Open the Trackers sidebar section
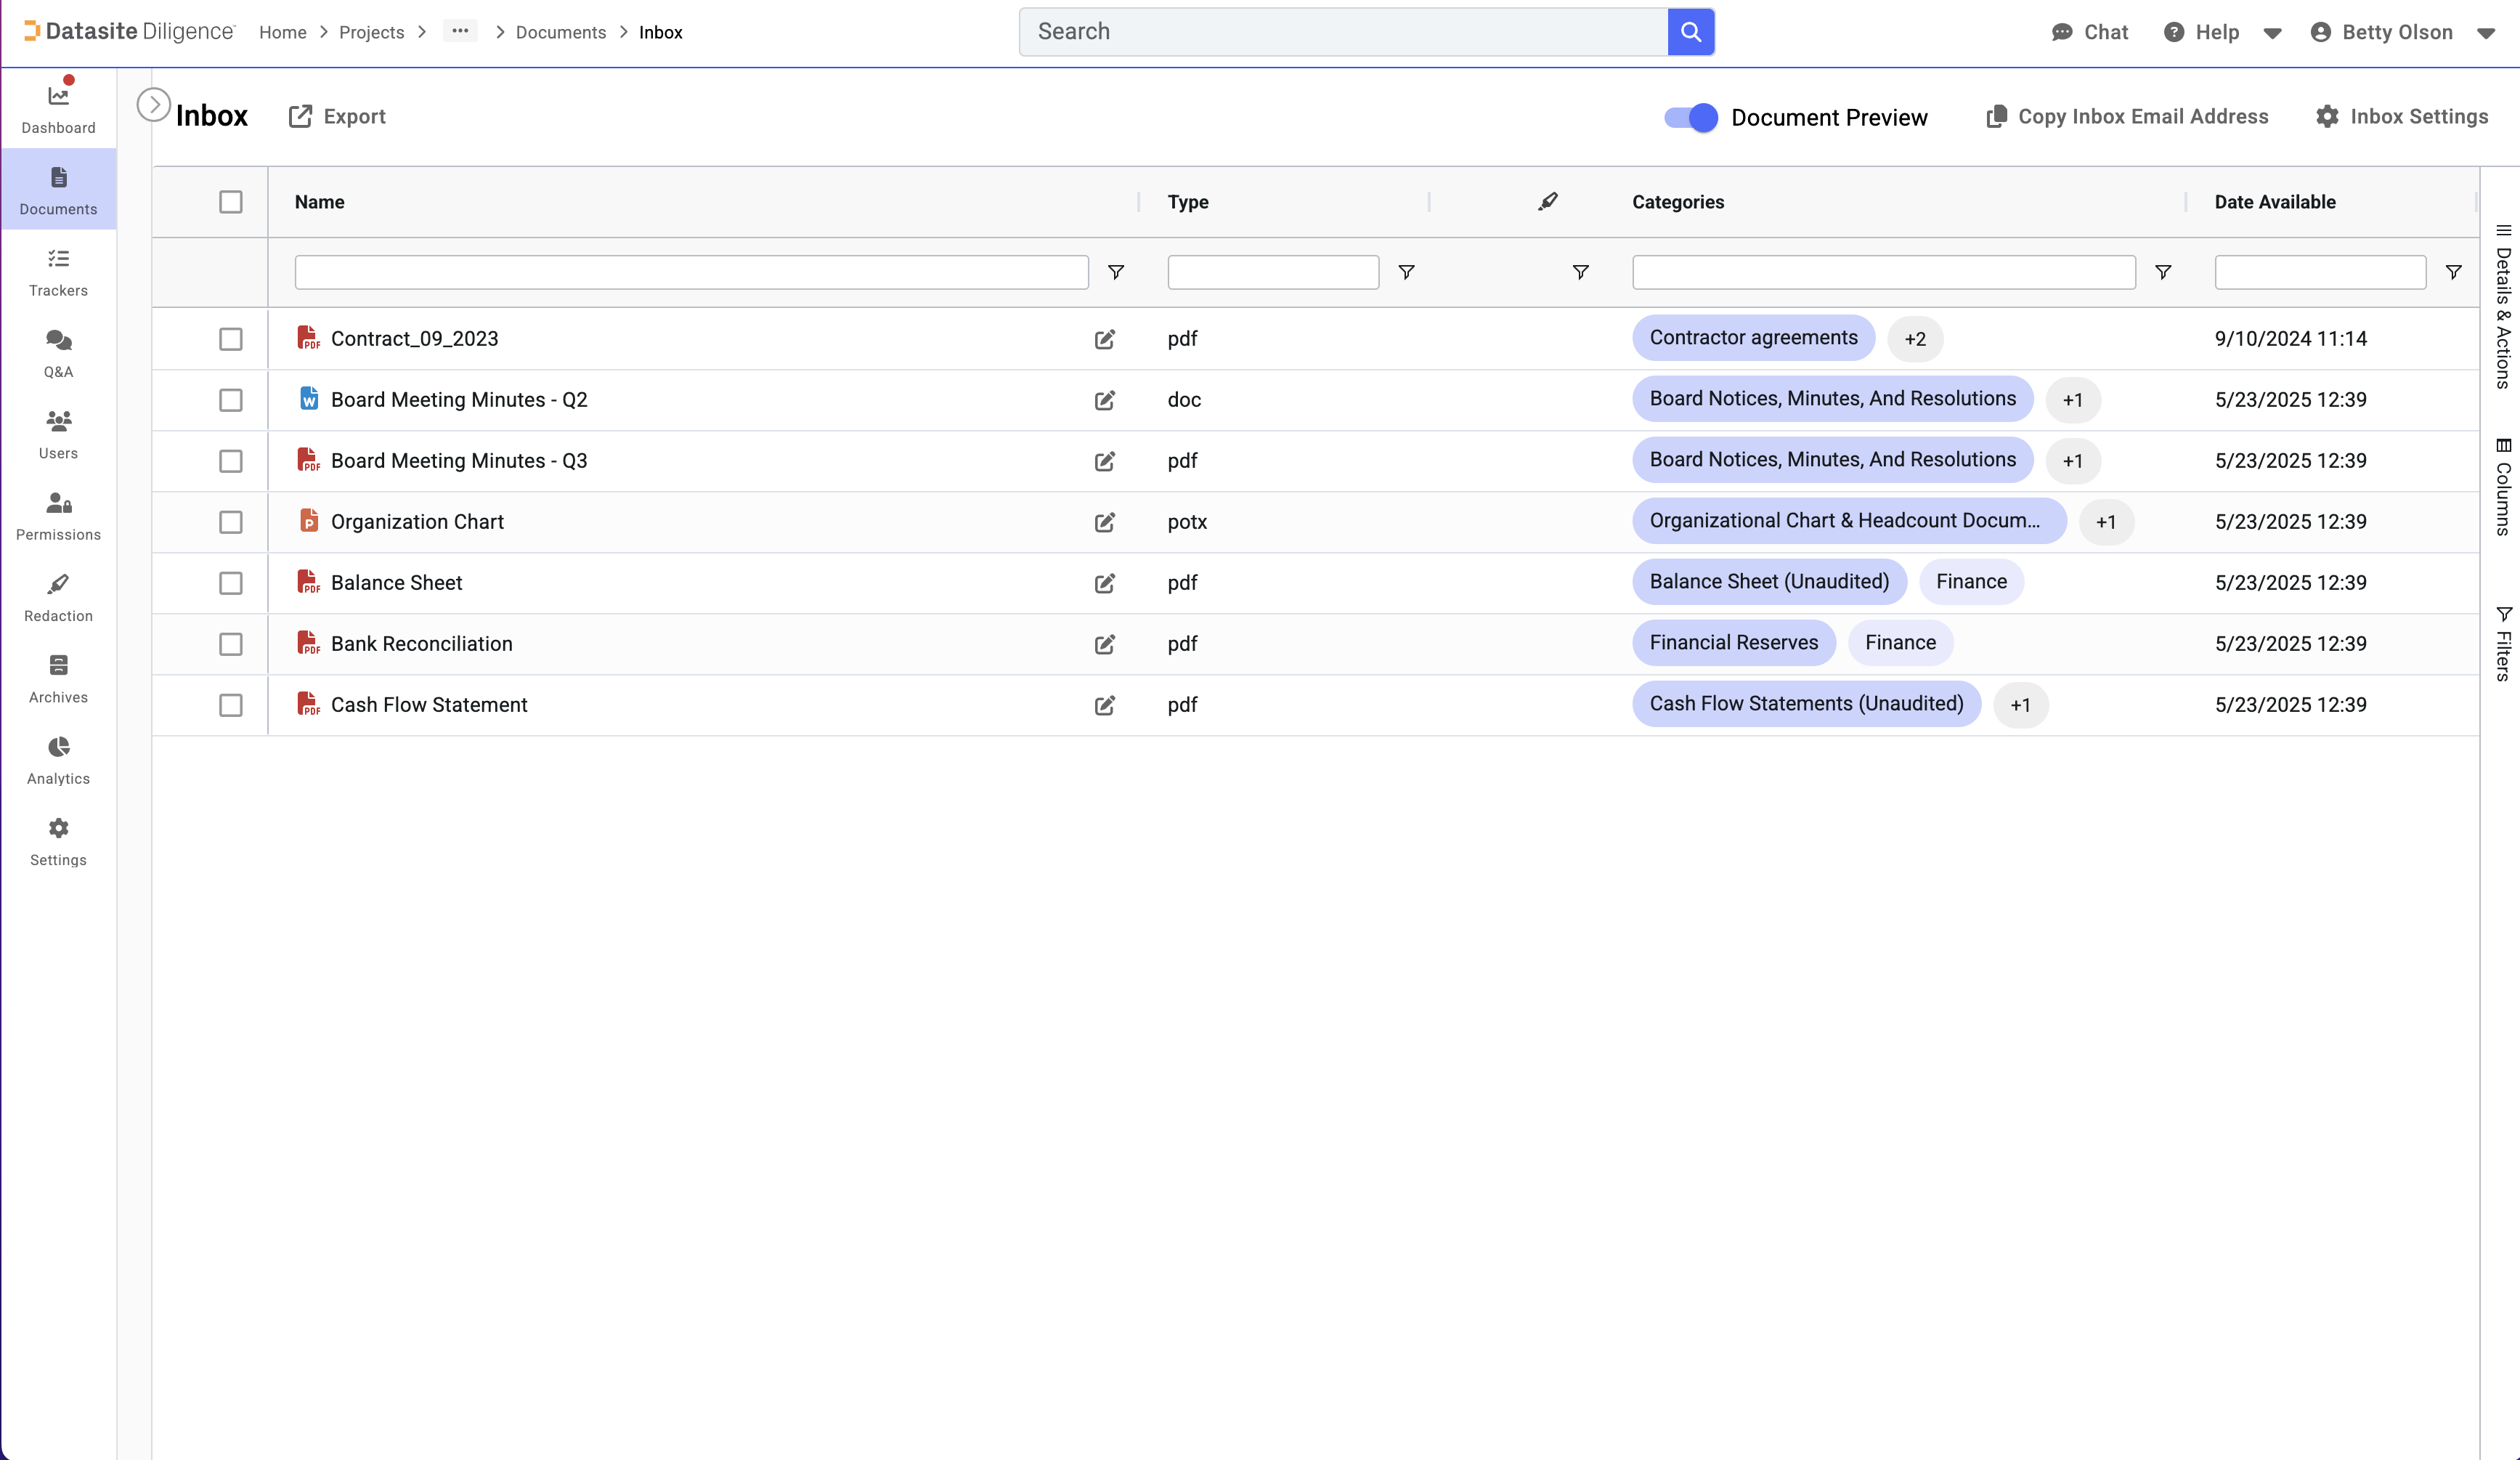Viewport: 2520px width, 1460px height. point(58,272)
